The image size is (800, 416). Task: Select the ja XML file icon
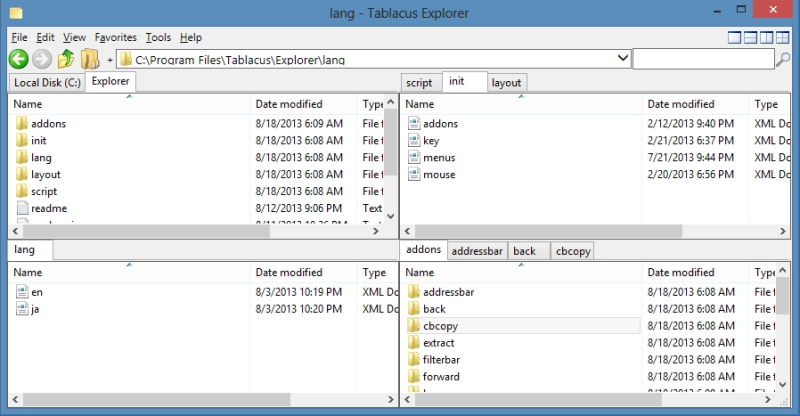22,308
